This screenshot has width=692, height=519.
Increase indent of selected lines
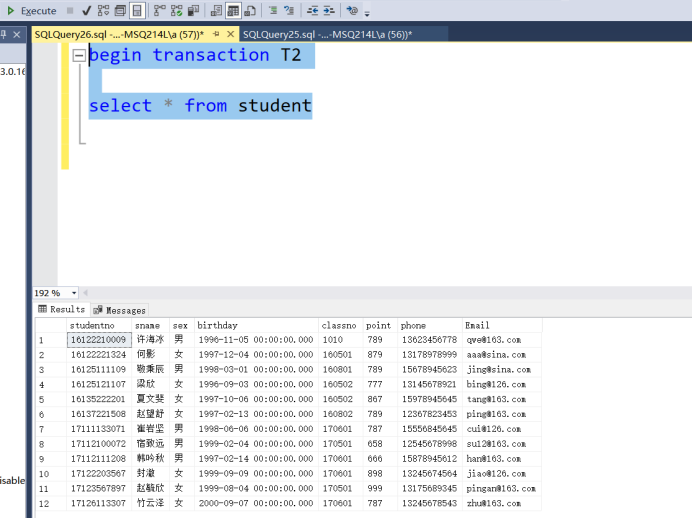click(329, 11)
